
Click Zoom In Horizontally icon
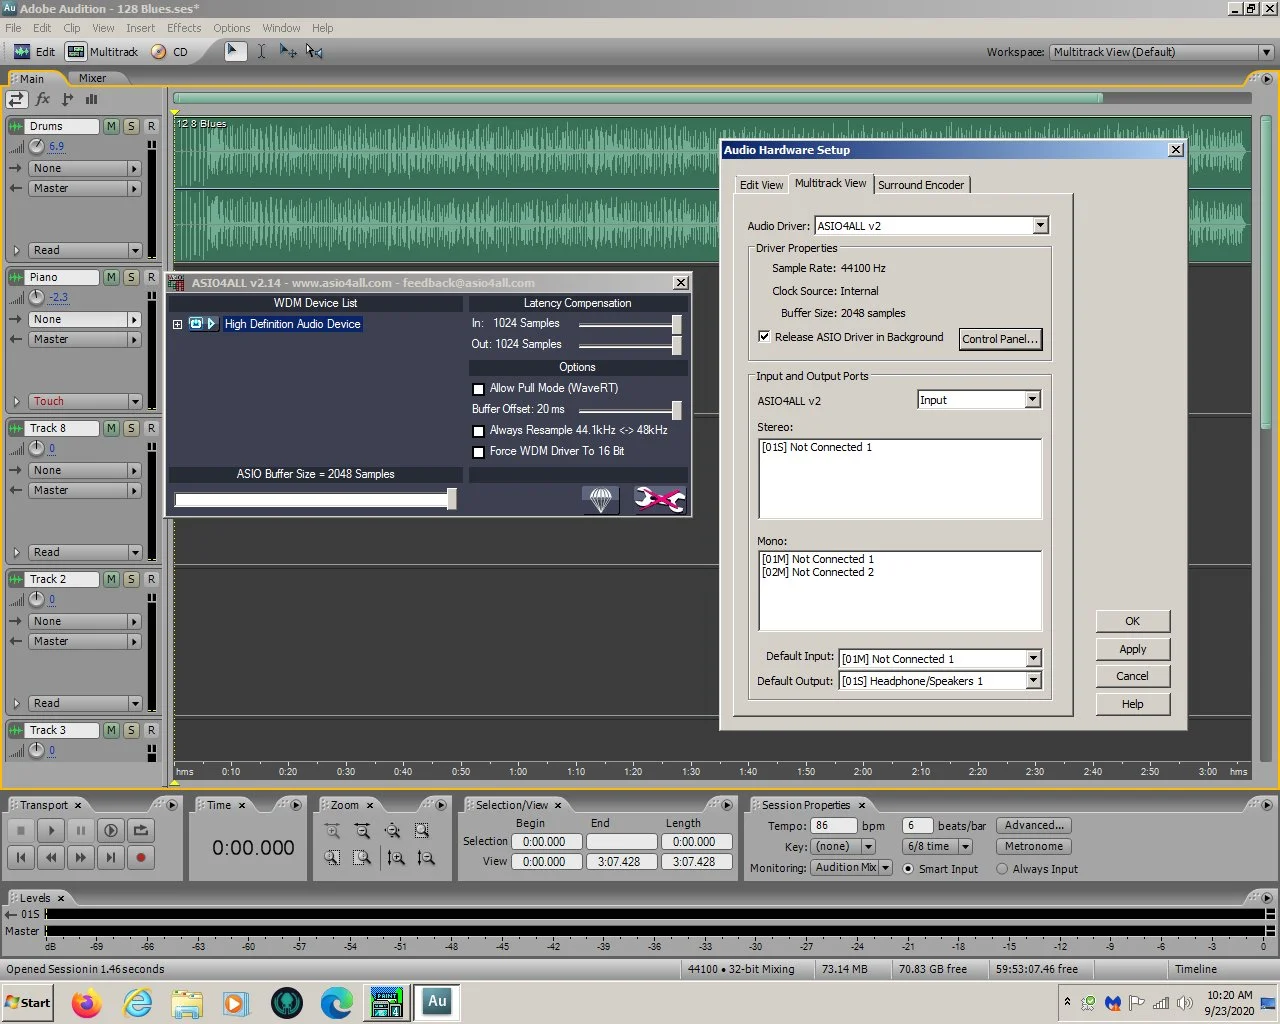(332, 831)
